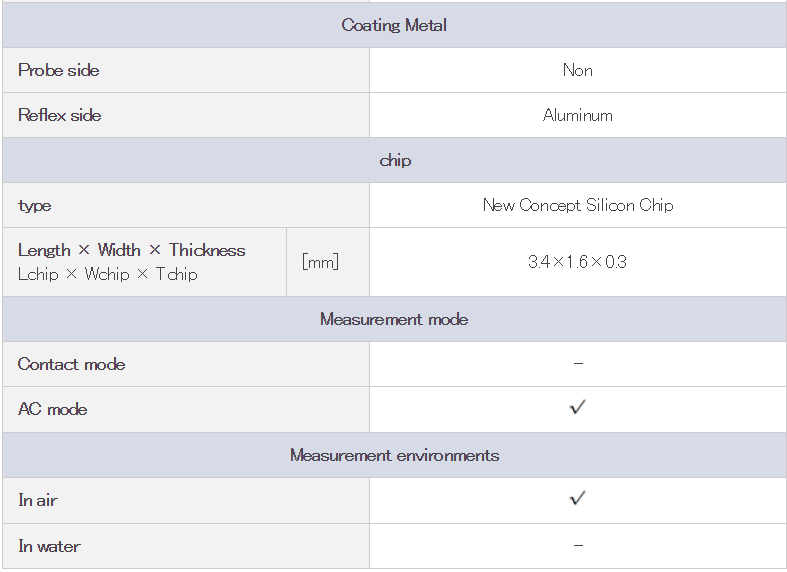Click the type row label

point(35,205)
